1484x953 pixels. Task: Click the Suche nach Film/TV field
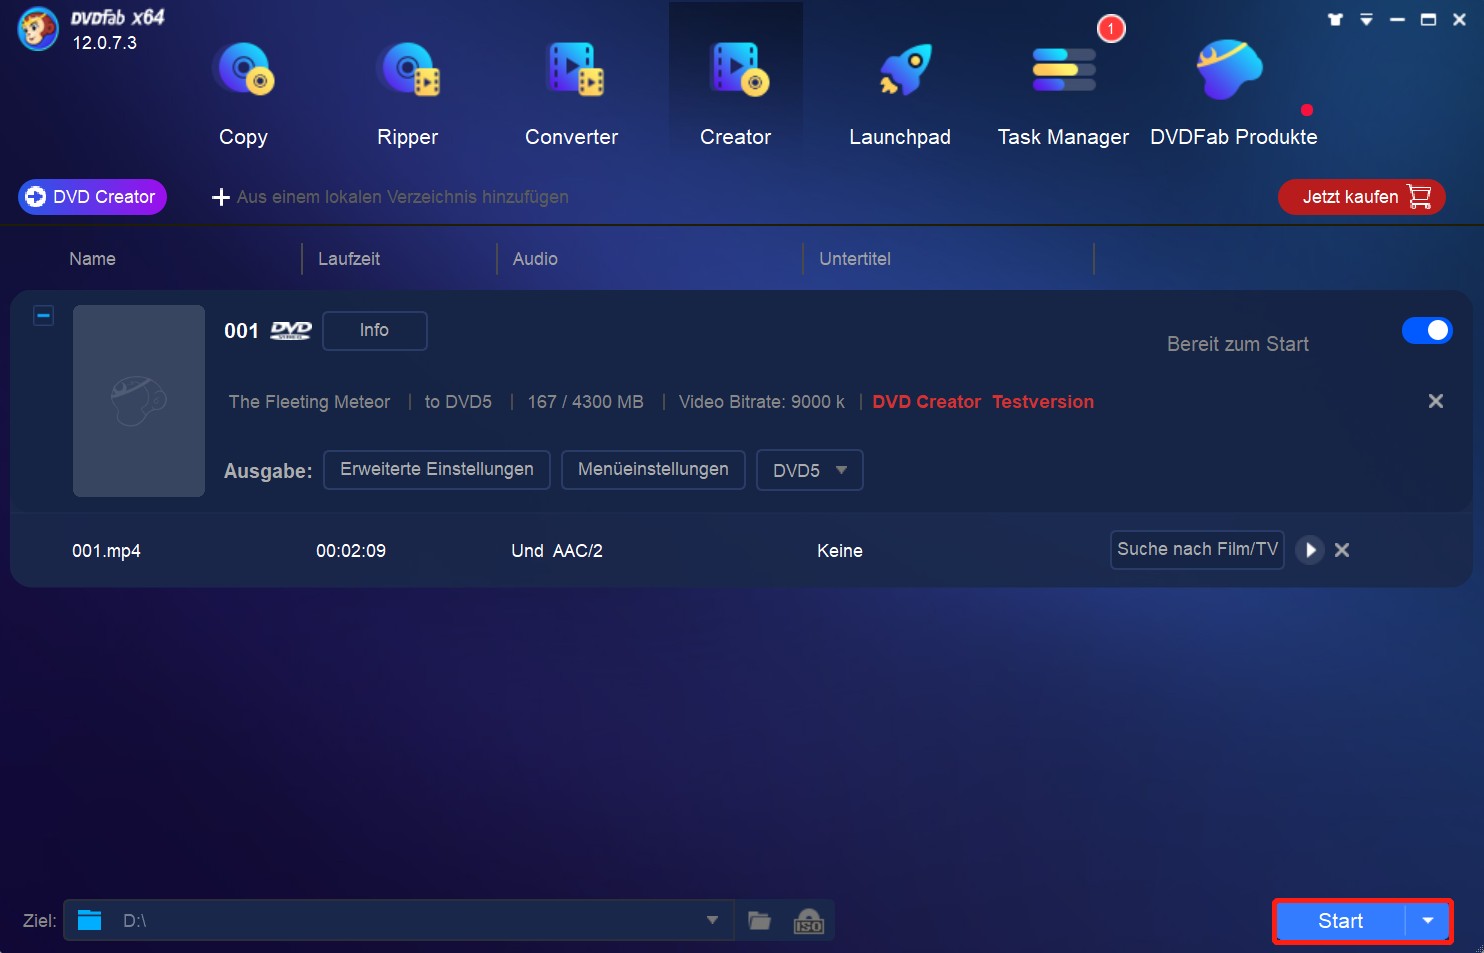1197,549
